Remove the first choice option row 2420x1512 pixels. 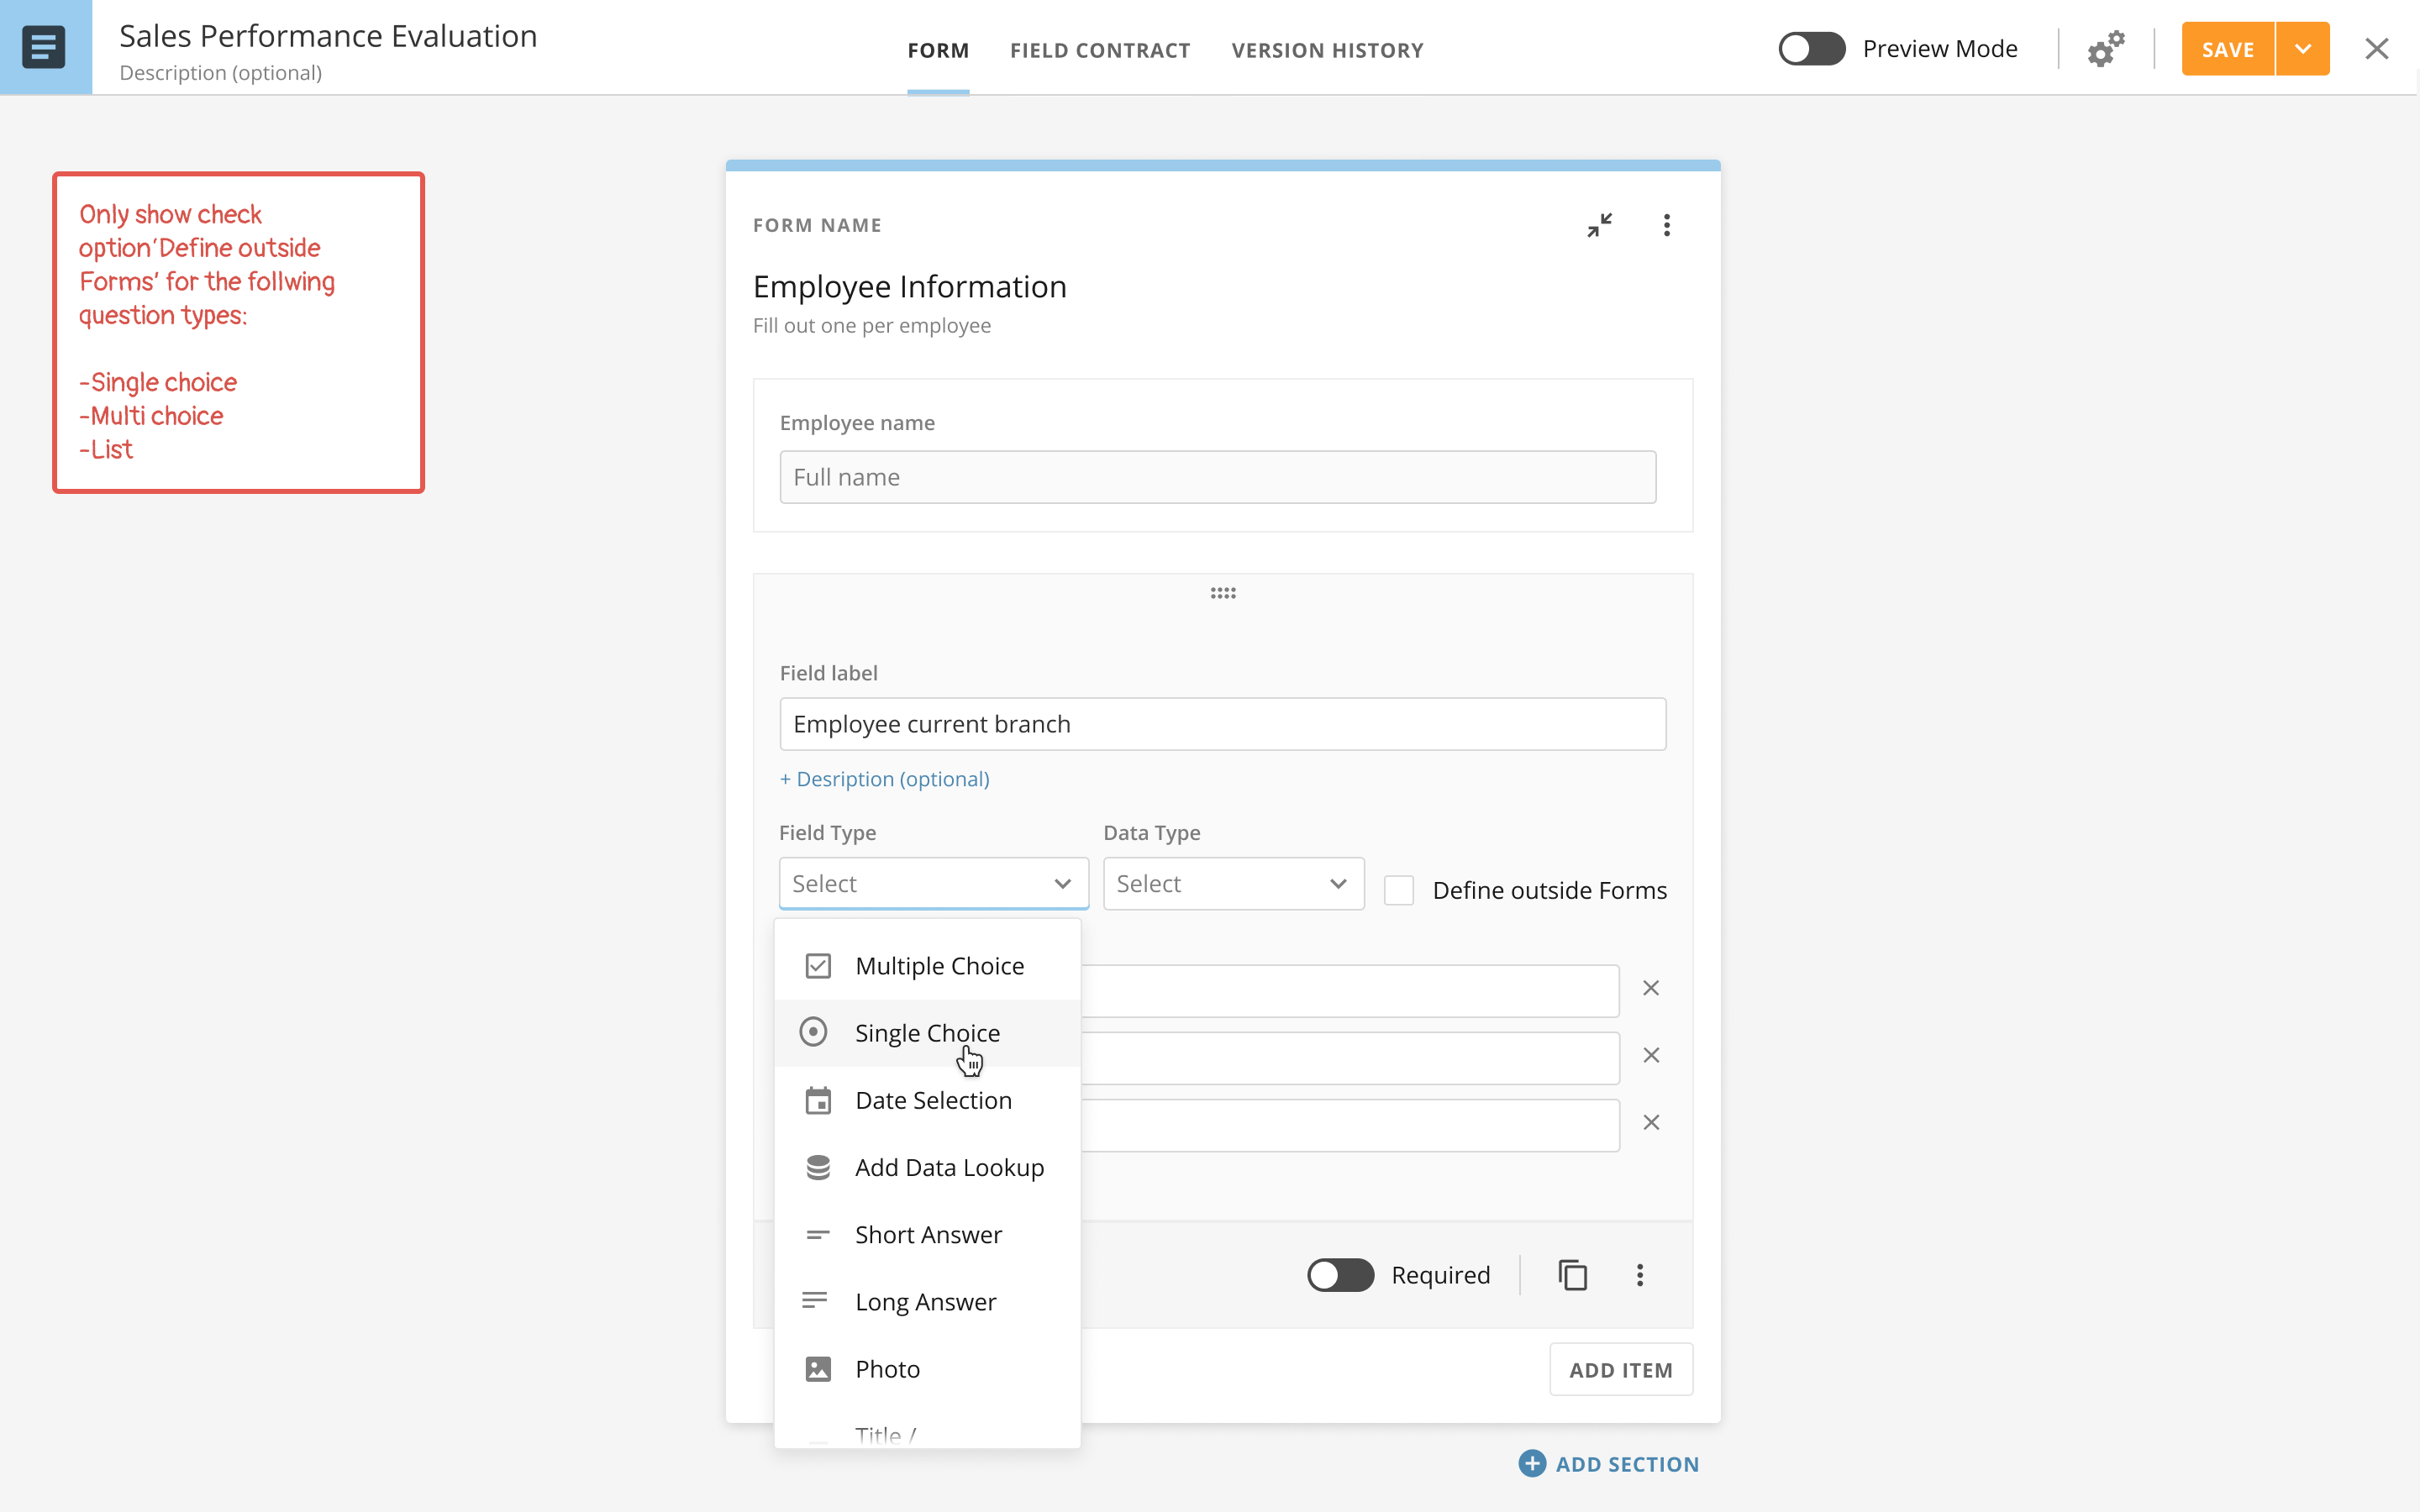click(1651, 988)
